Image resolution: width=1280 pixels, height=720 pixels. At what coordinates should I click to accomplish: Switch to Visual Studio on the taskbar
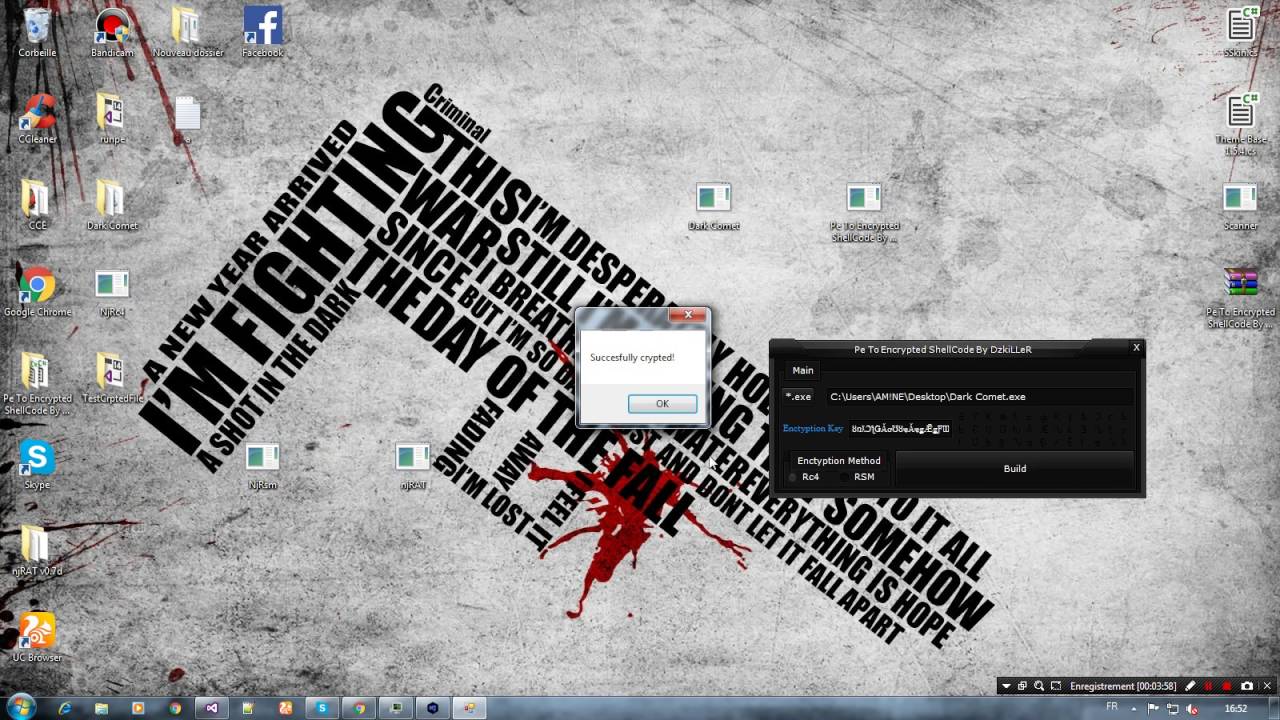212,708
